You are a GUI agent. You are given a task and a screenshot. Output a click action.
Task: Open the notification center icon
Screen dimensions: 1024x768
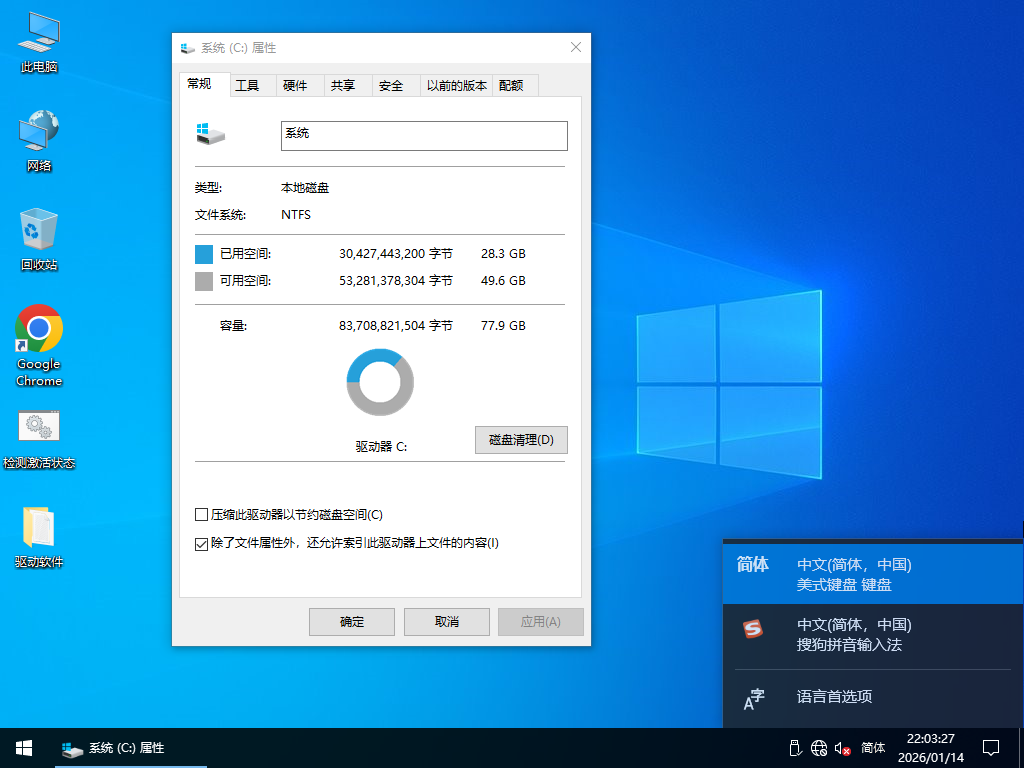tap(991, 748)
